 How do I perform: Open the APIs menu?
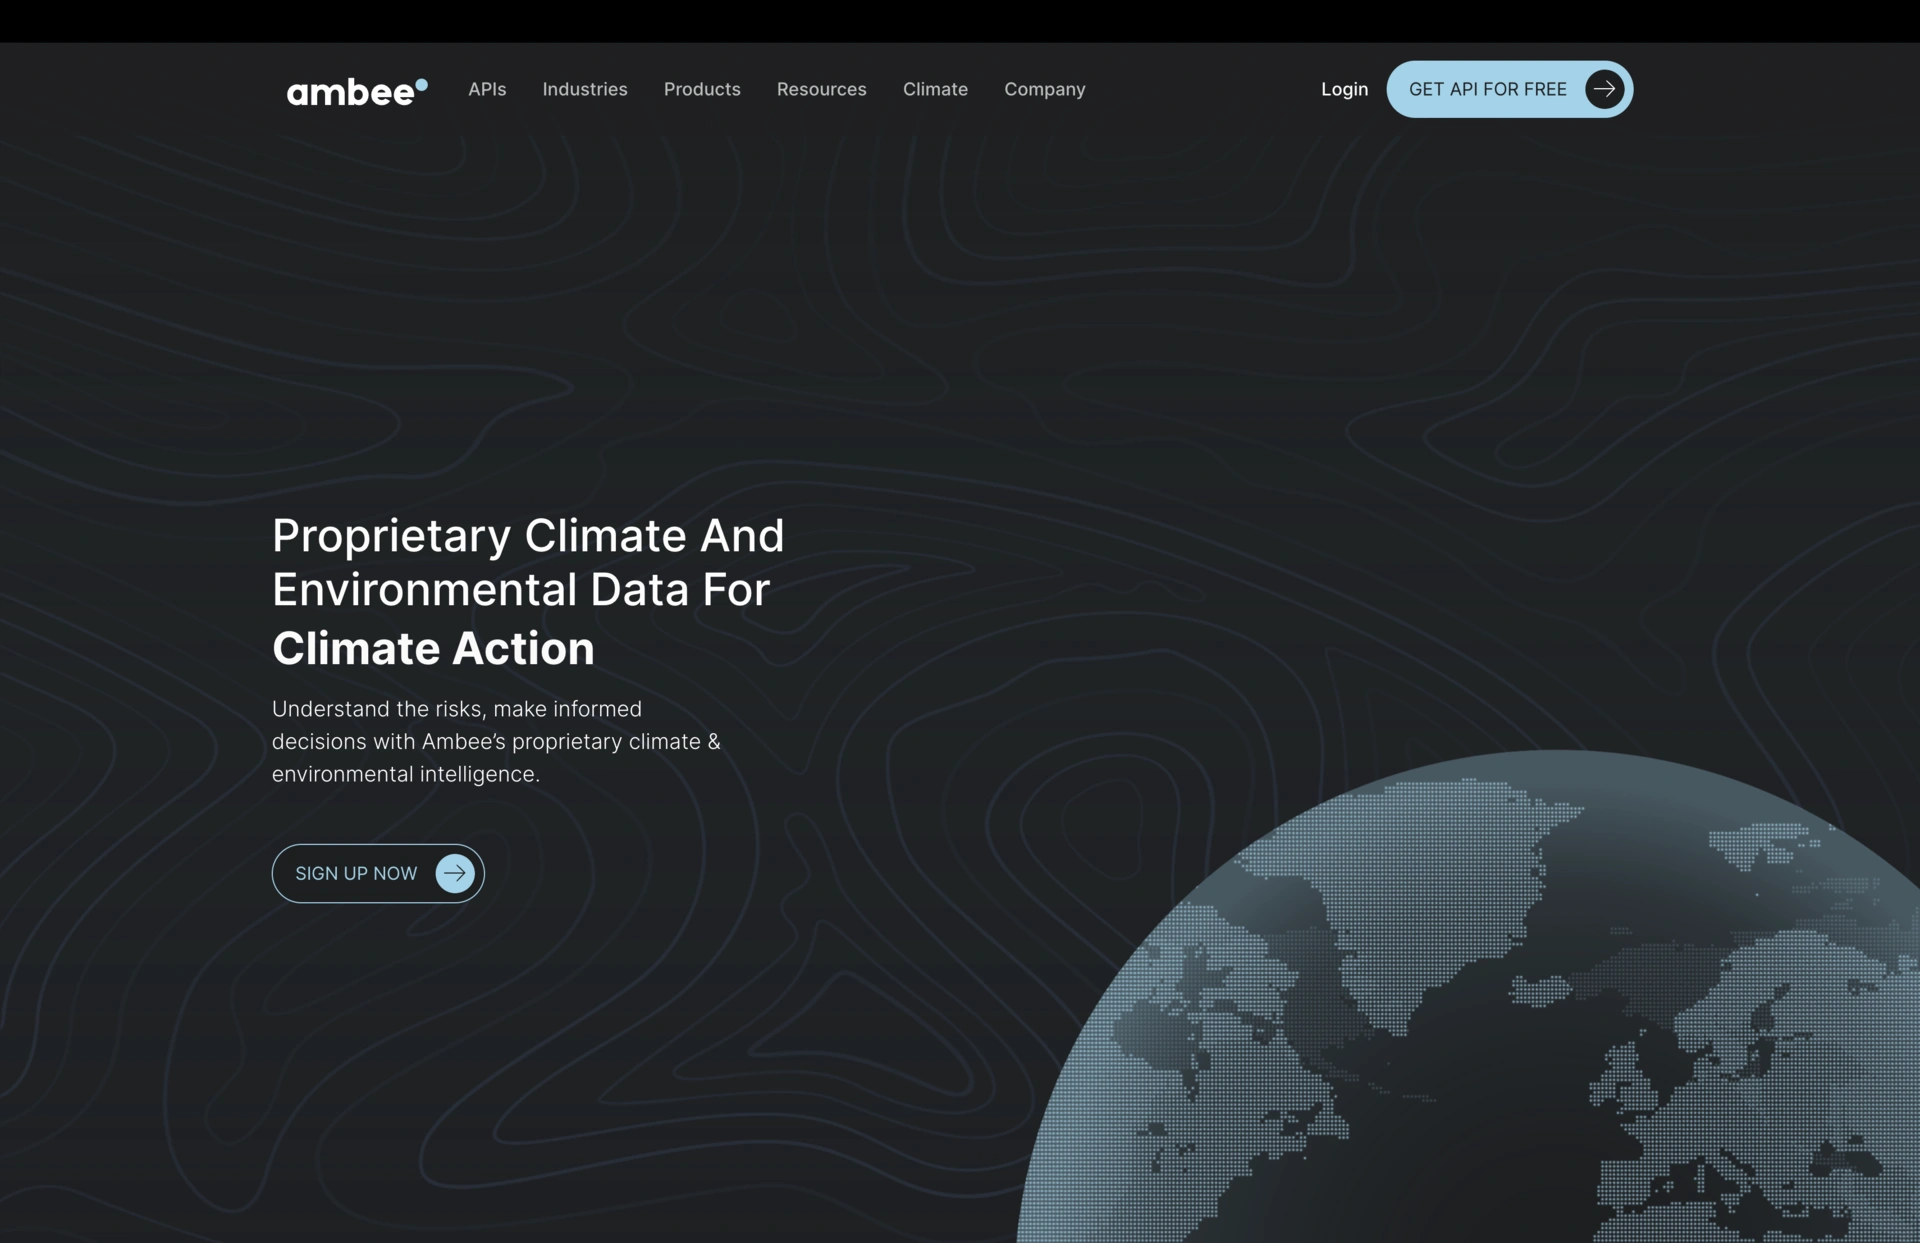click(x=487, y=89)
